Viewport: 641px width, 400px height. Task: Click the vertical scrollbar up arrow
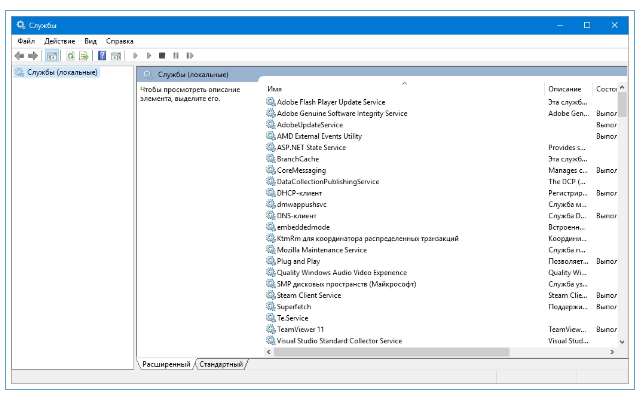pos(622,88)
